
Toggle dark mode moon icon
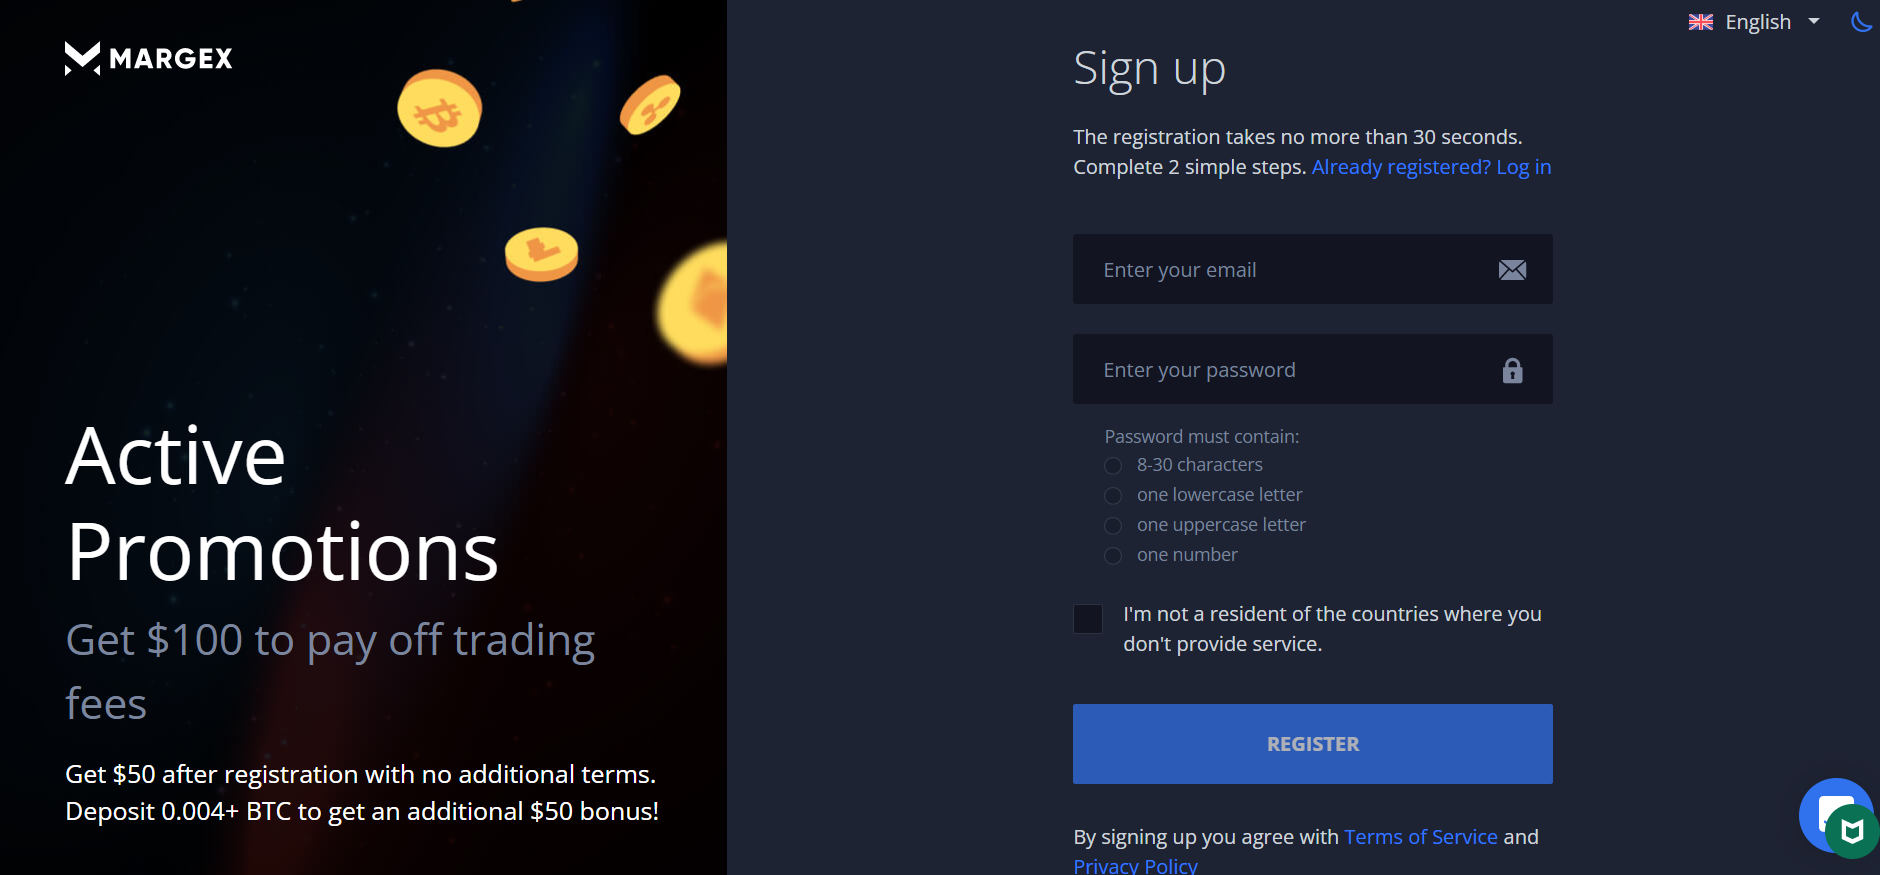point(1861,21)
